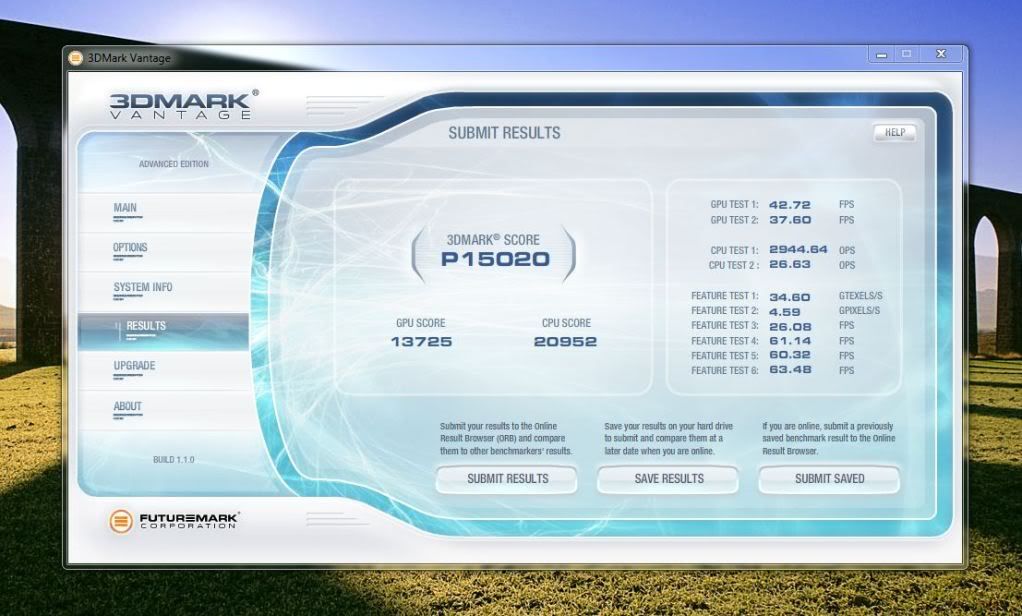
Task: Click the GTEXELS/S unit label
Action: pyautogui.click(x=860, y=296)
